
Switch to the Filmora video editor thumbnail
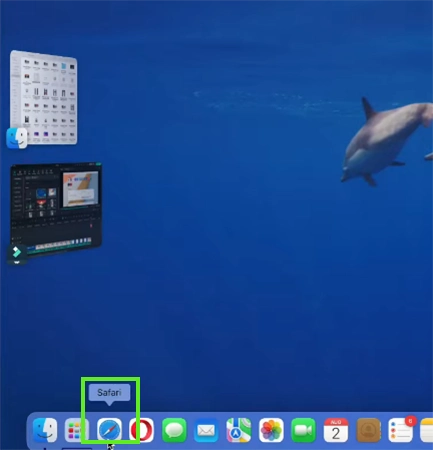(56, 209)
